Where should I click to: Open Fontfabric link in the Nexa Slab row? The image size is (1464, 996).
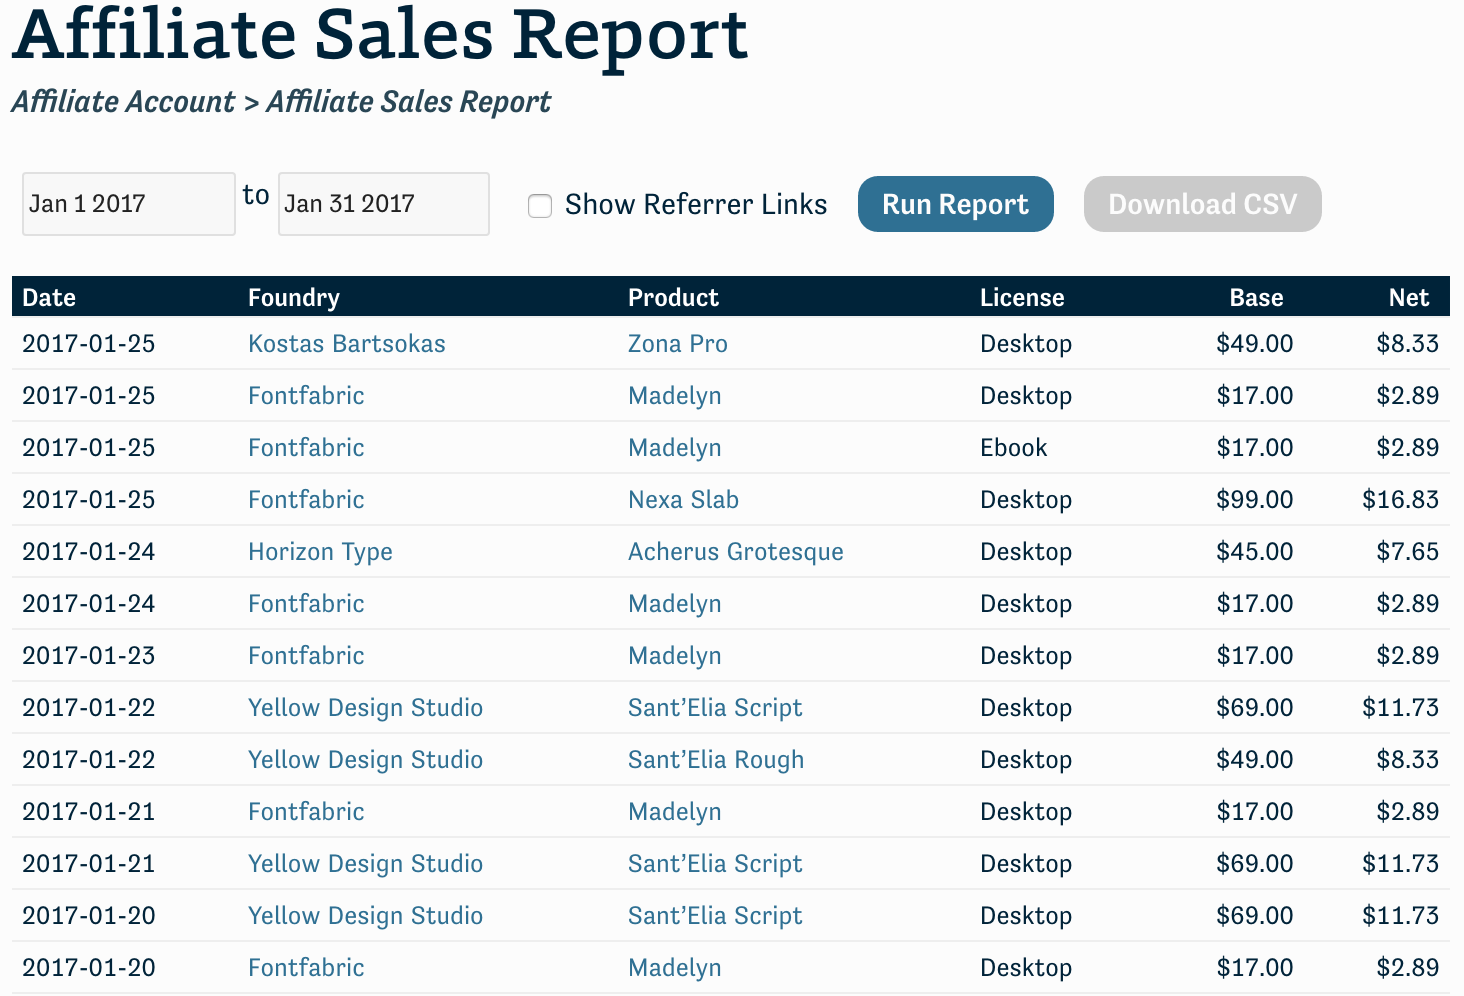click(x=306, y=500)
